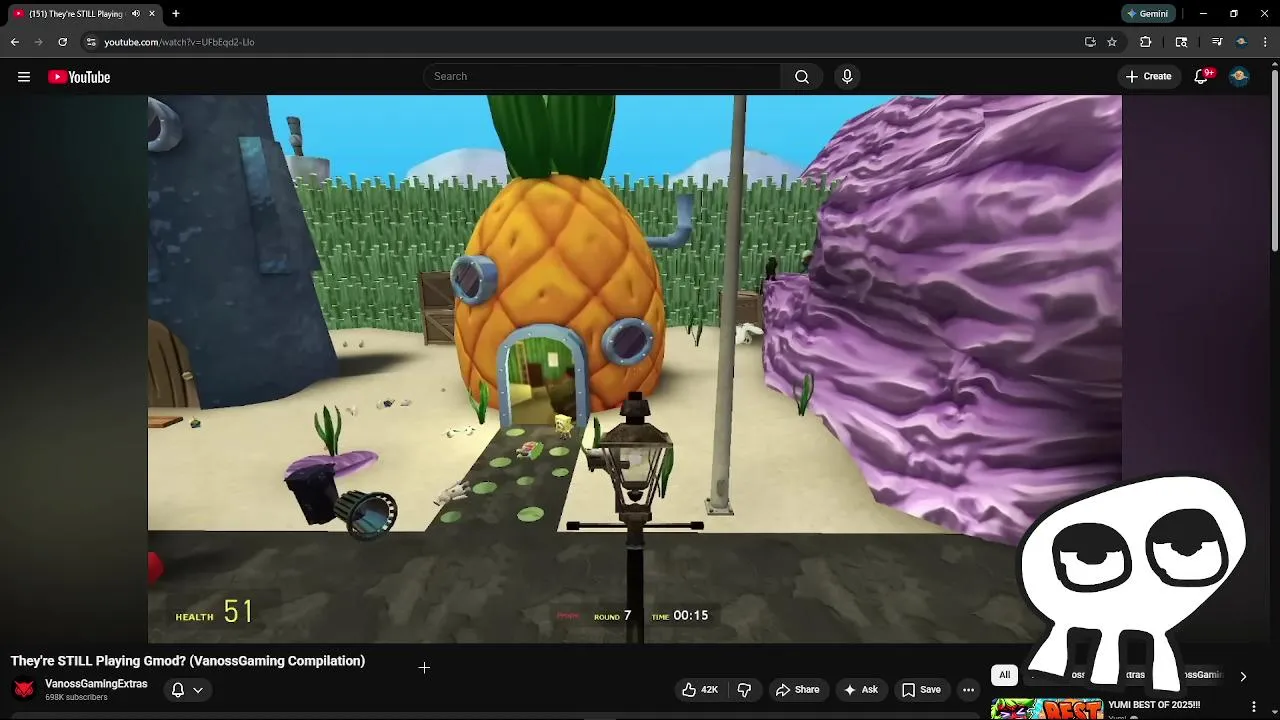Reload the current page
1280x720 pixels.
pos(62,42)
